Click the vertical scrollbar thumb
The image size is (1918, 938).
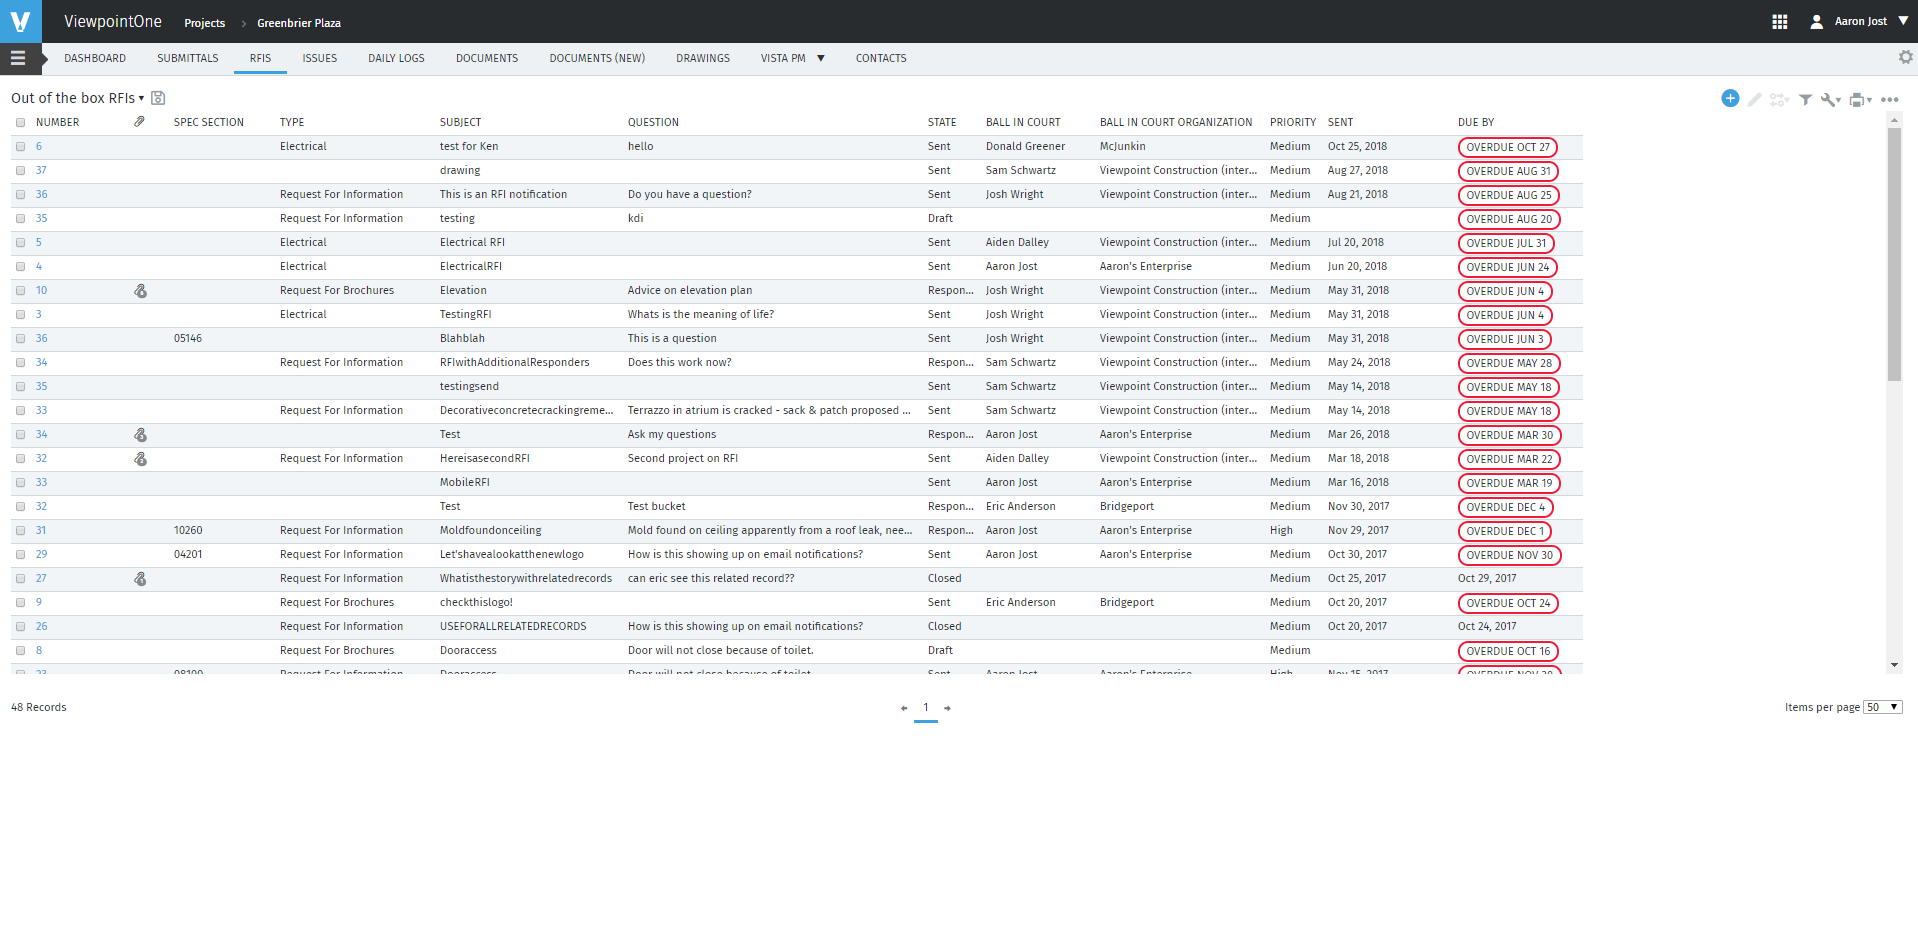pyautogui.click(x=1894, y=255)
